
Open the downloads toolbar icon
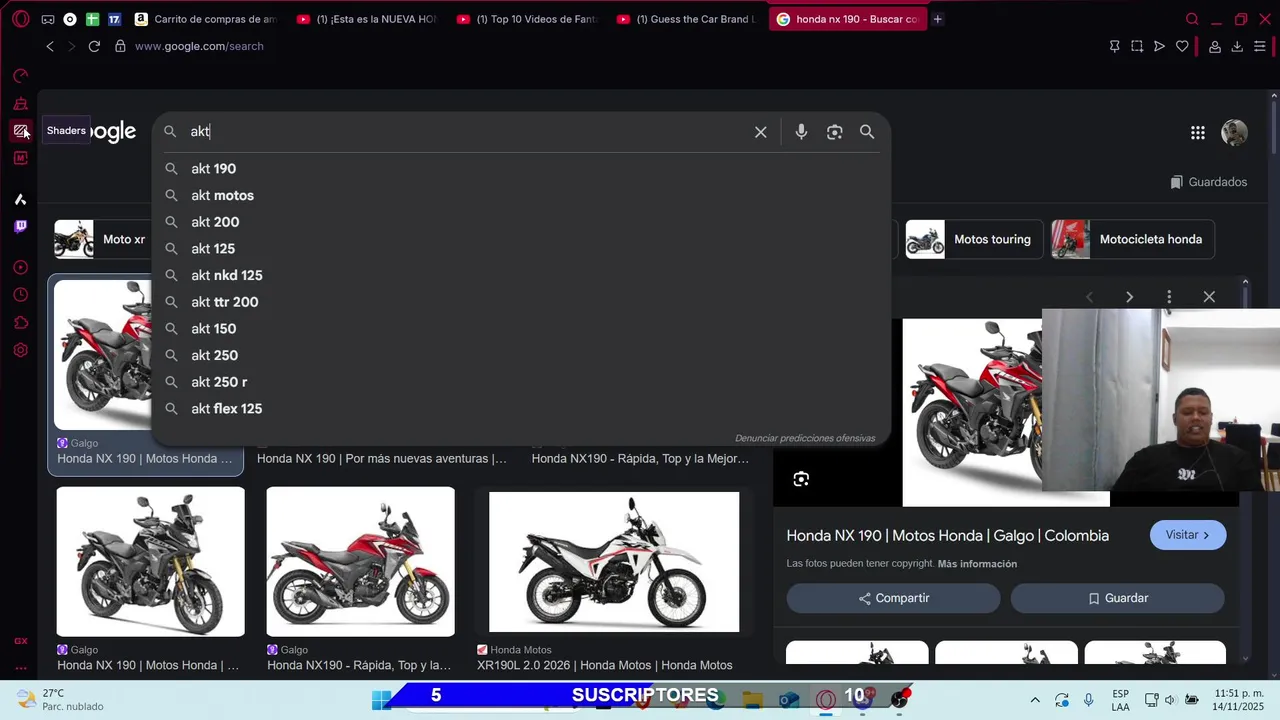1237,46
